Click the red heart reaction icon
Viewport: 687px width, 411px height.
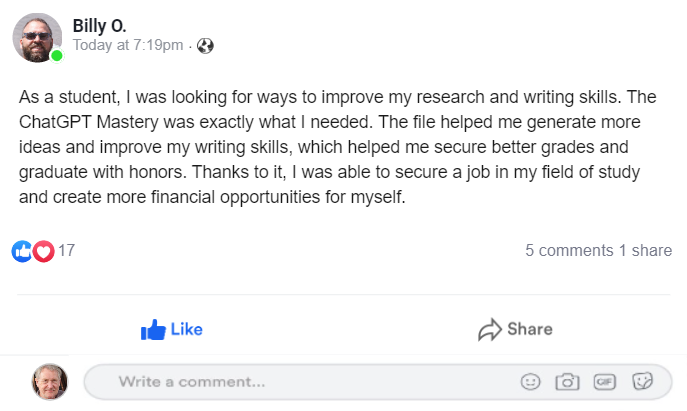coord(43,252)
